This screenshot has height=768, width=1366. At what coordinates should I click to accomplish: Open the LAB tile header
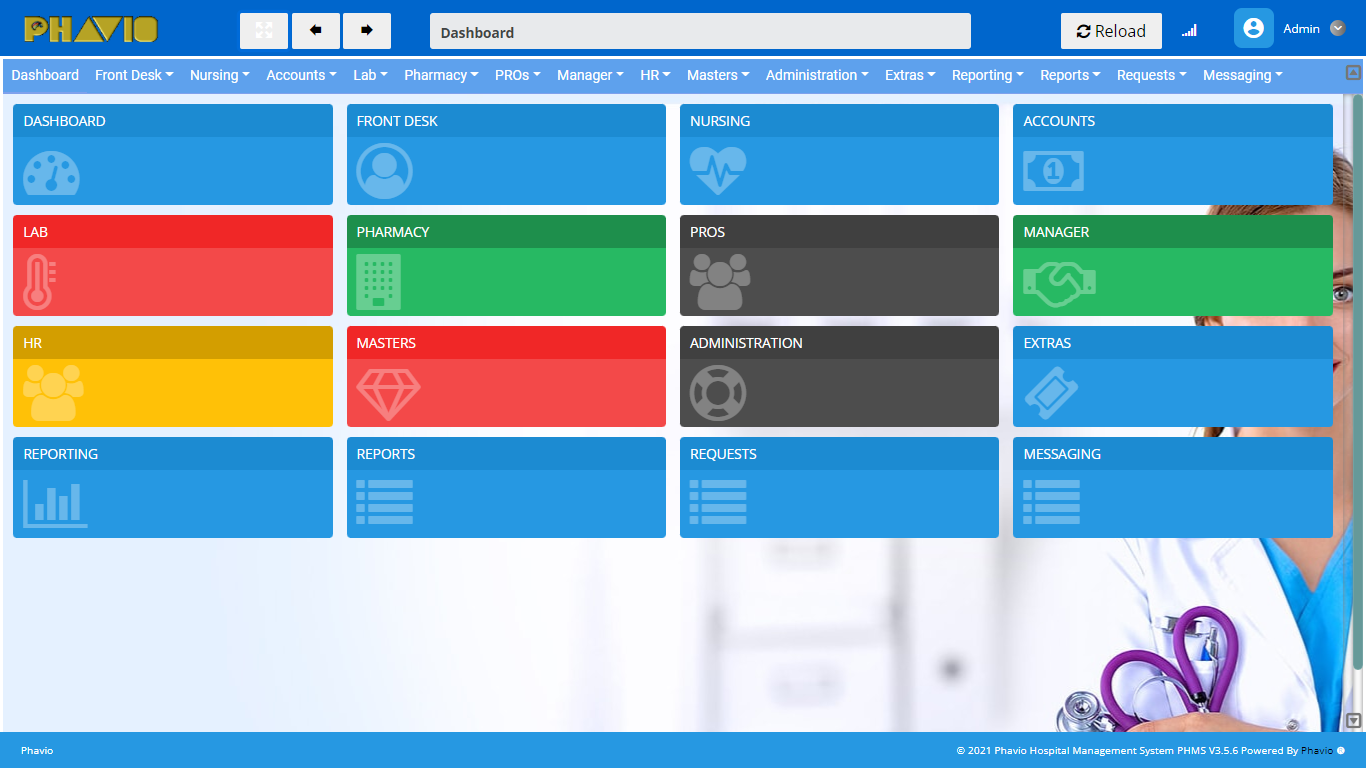(x=173, y=232)
